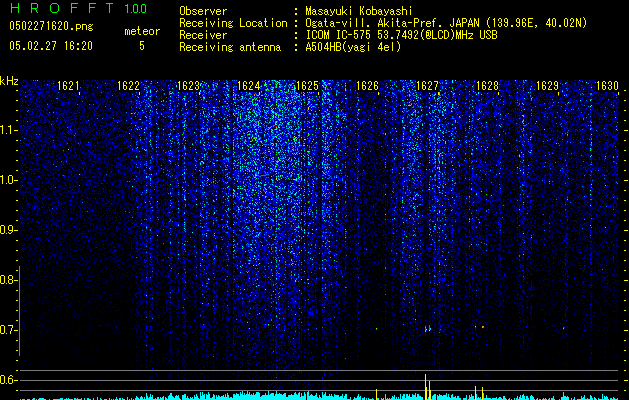Click the tallest yellow signal spike near 1627
Screen dimensions: 629x400
click(x=426, y=387)
